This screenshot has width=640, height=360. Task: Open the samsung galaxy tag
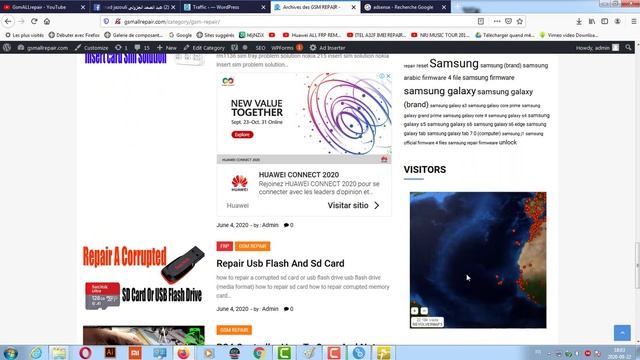coord(440,91)
